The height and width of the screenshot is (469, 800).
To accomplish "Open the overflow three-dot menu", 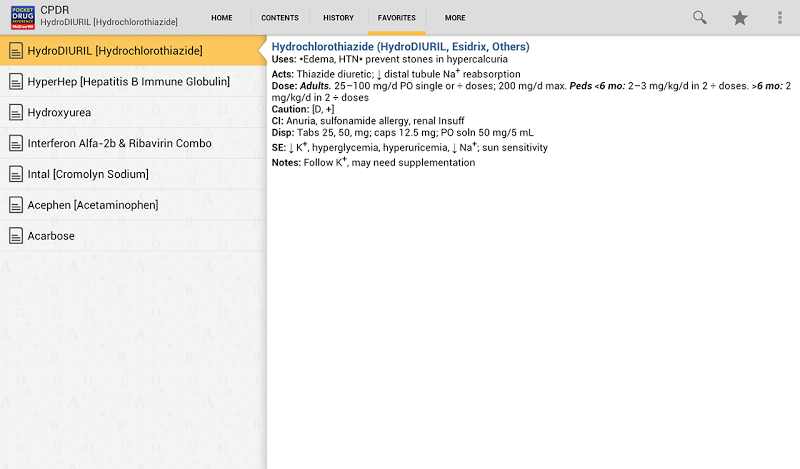I will pyautogui.click(x=780, y=18).
